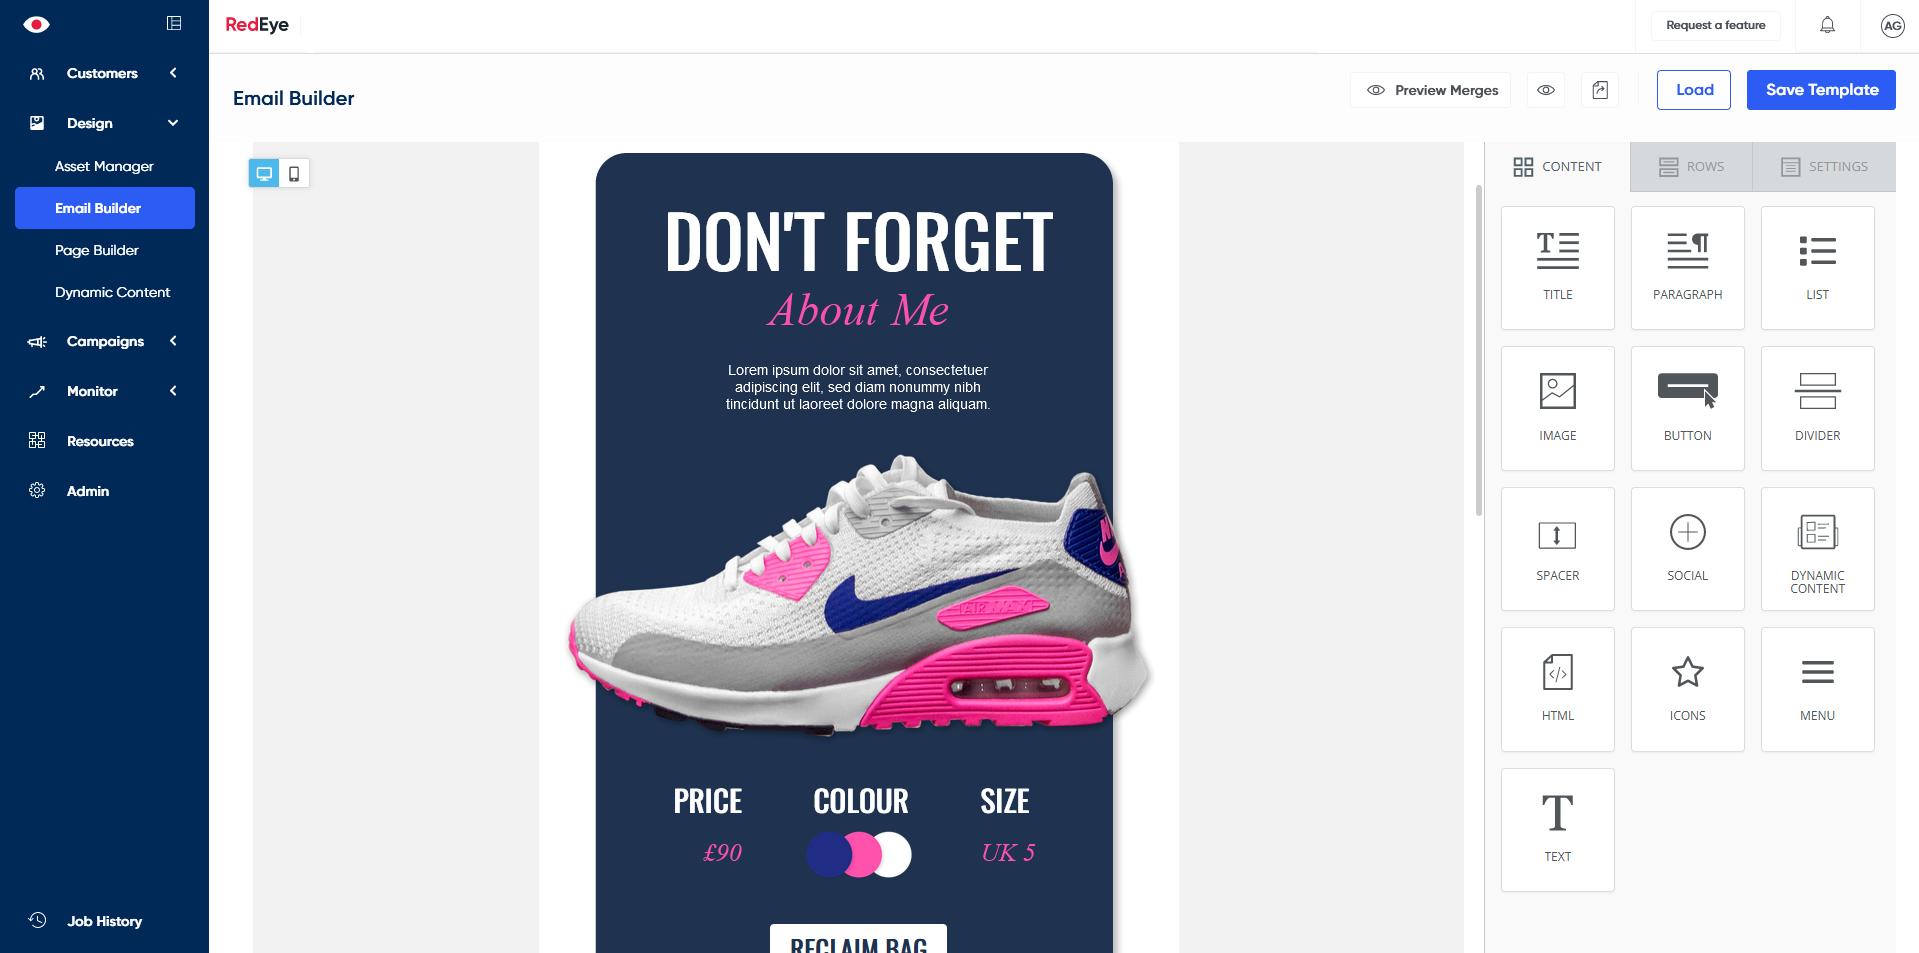Image resolution: width=1919 pixels, height=953 pixels.
Task: Select the Icons content block
Action: coord(1688,689)
